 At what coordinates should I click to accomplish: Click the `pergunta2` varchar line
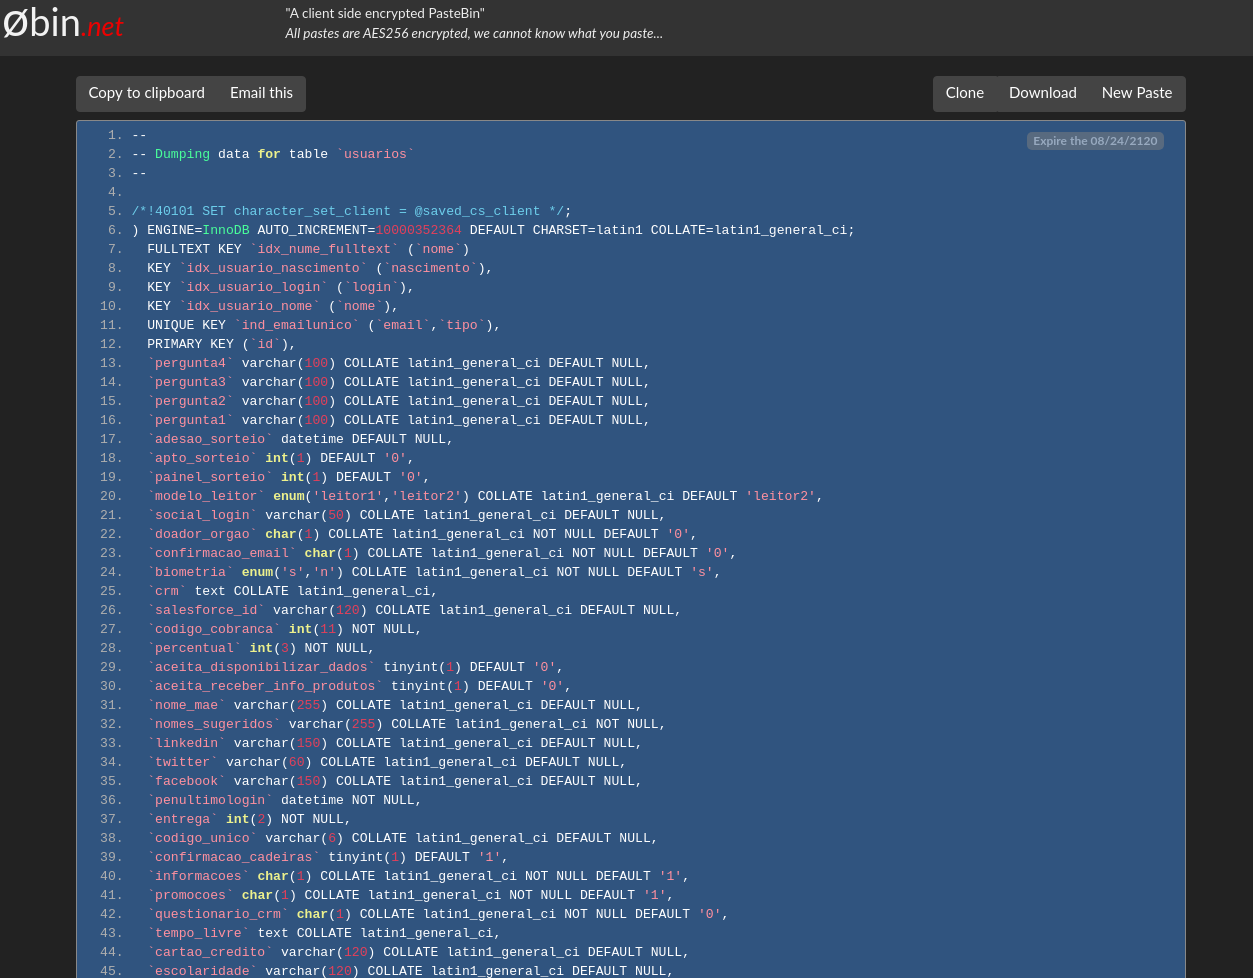(399, 401)
